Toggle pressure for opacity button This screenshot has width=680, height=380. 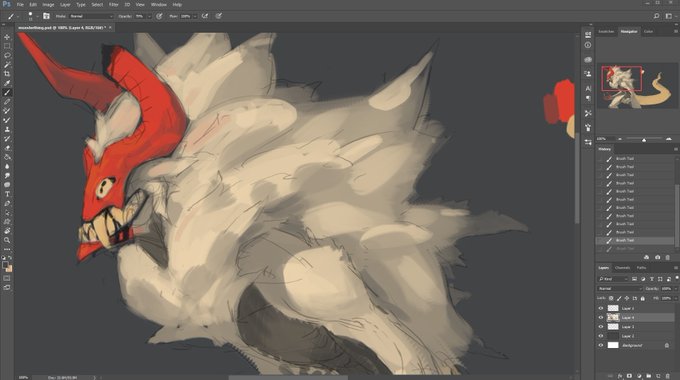click(159, 16)
